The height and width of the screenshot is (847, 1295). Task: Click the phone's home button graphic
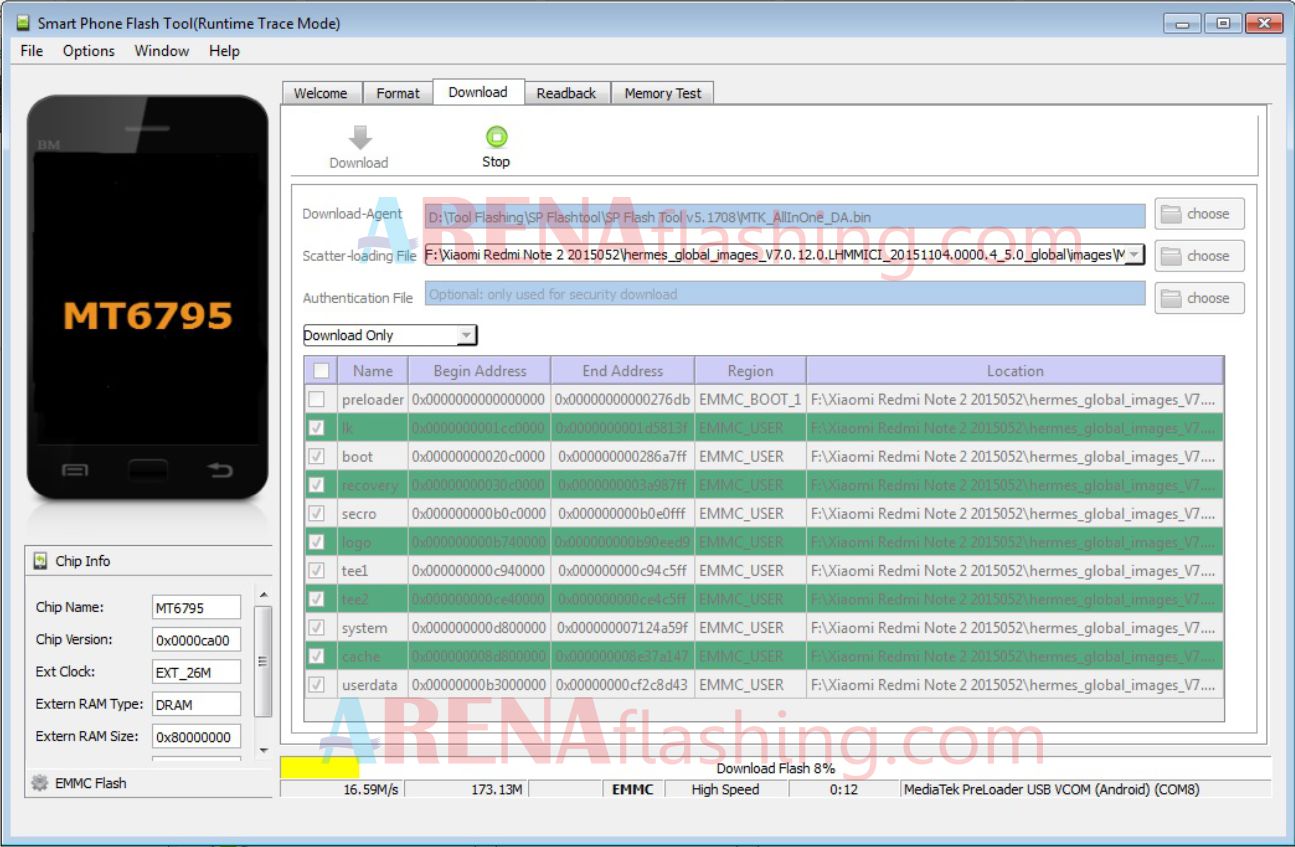click(147, 468)
